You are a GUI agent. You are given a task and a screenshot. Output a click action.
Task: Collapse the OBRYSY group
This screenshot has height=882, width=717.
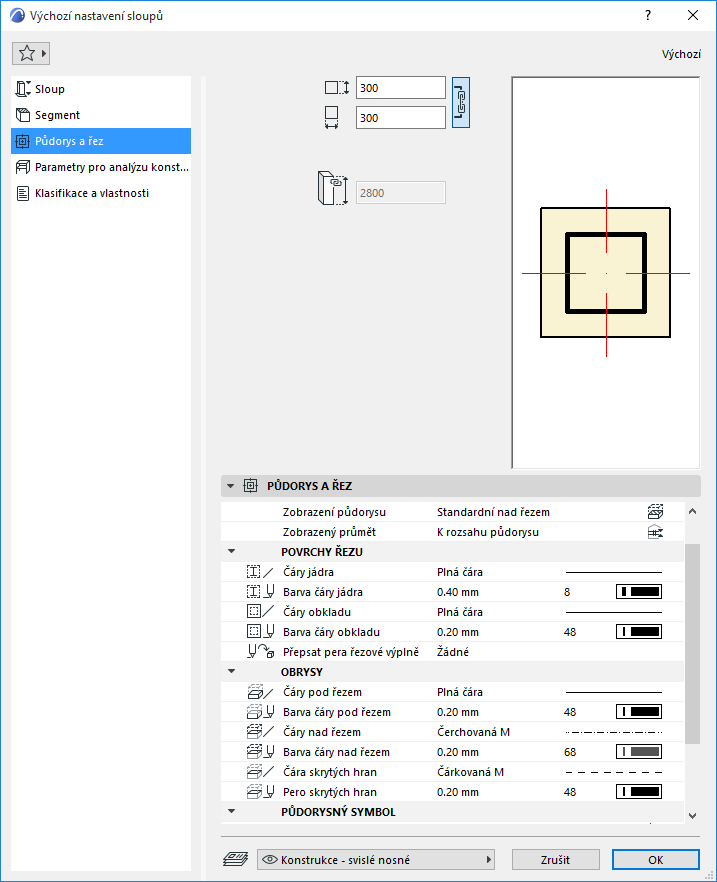point(232,671)
